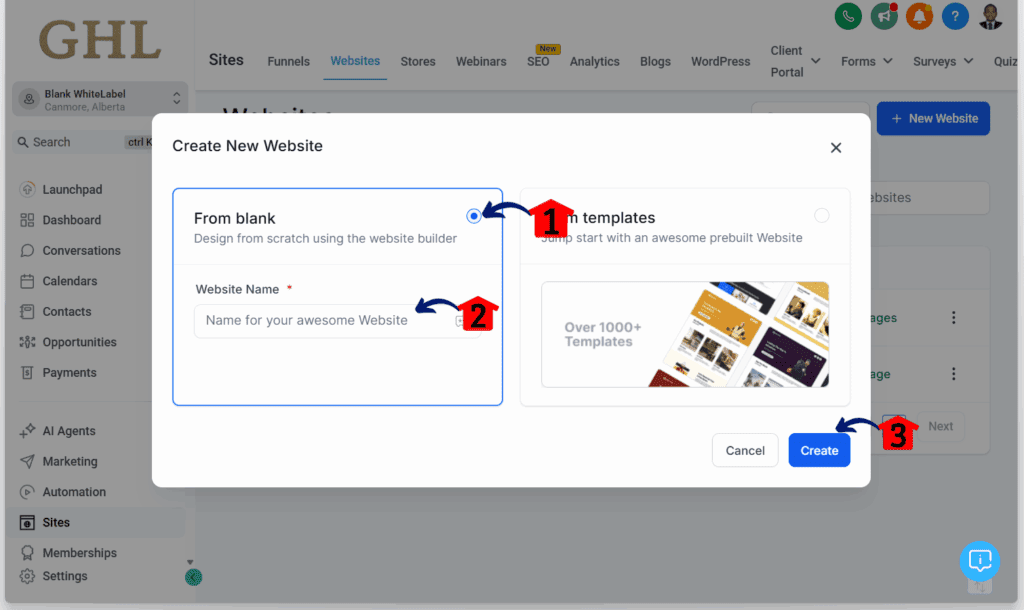Close the Create New Website dialog
Viewport: 1024px width, 610px height.
(836, 148)
